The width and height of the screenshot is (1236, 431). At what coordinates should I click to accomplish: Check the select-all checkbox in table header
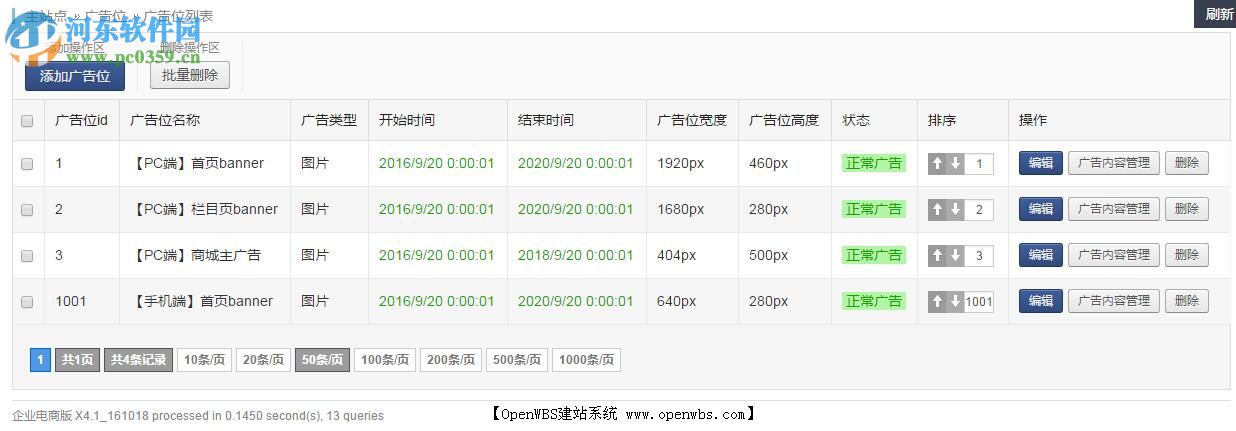click(27, 121)
